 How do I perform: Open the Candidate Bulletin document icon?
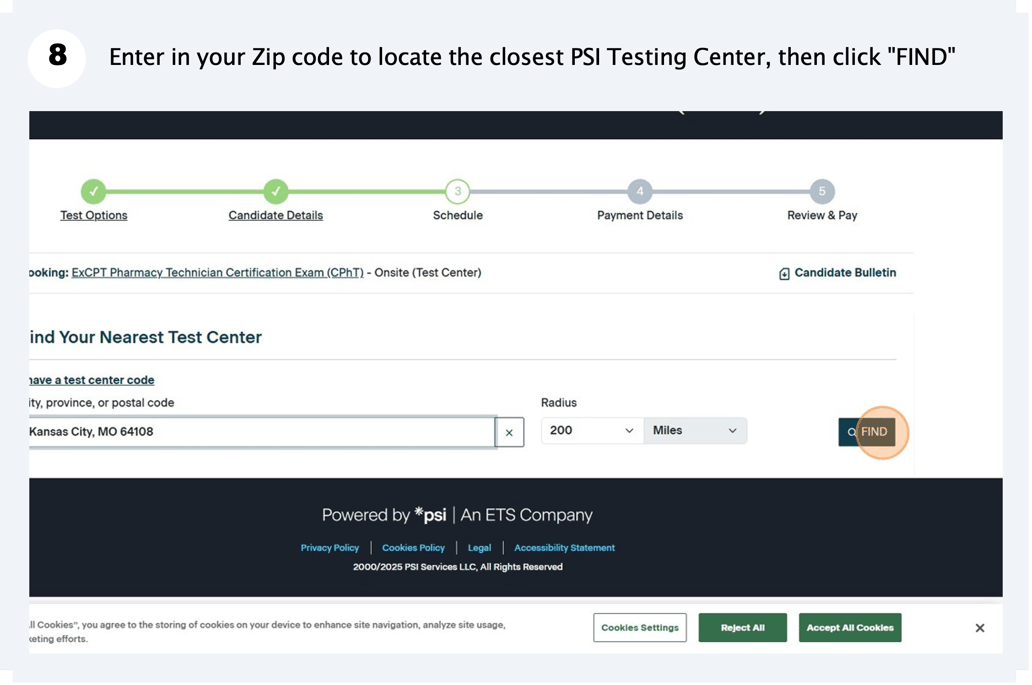[x=783, y=272]
